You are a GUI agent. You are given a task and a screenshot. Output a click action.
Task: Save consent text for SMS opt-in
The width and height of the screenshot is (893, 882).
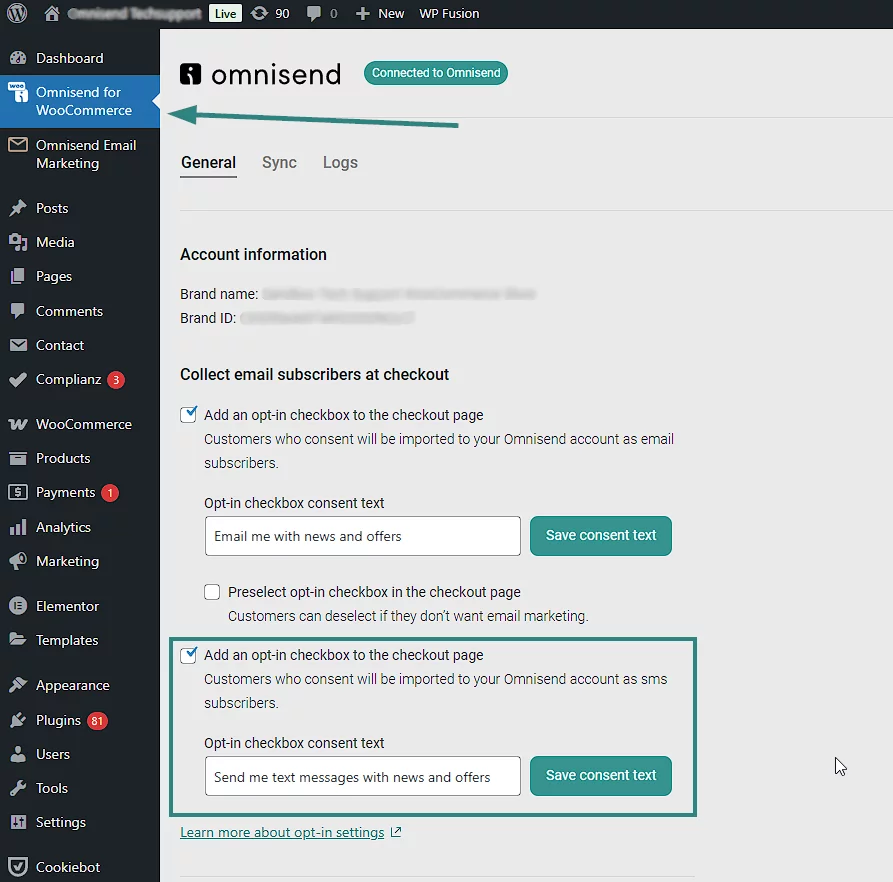[601, 776]
